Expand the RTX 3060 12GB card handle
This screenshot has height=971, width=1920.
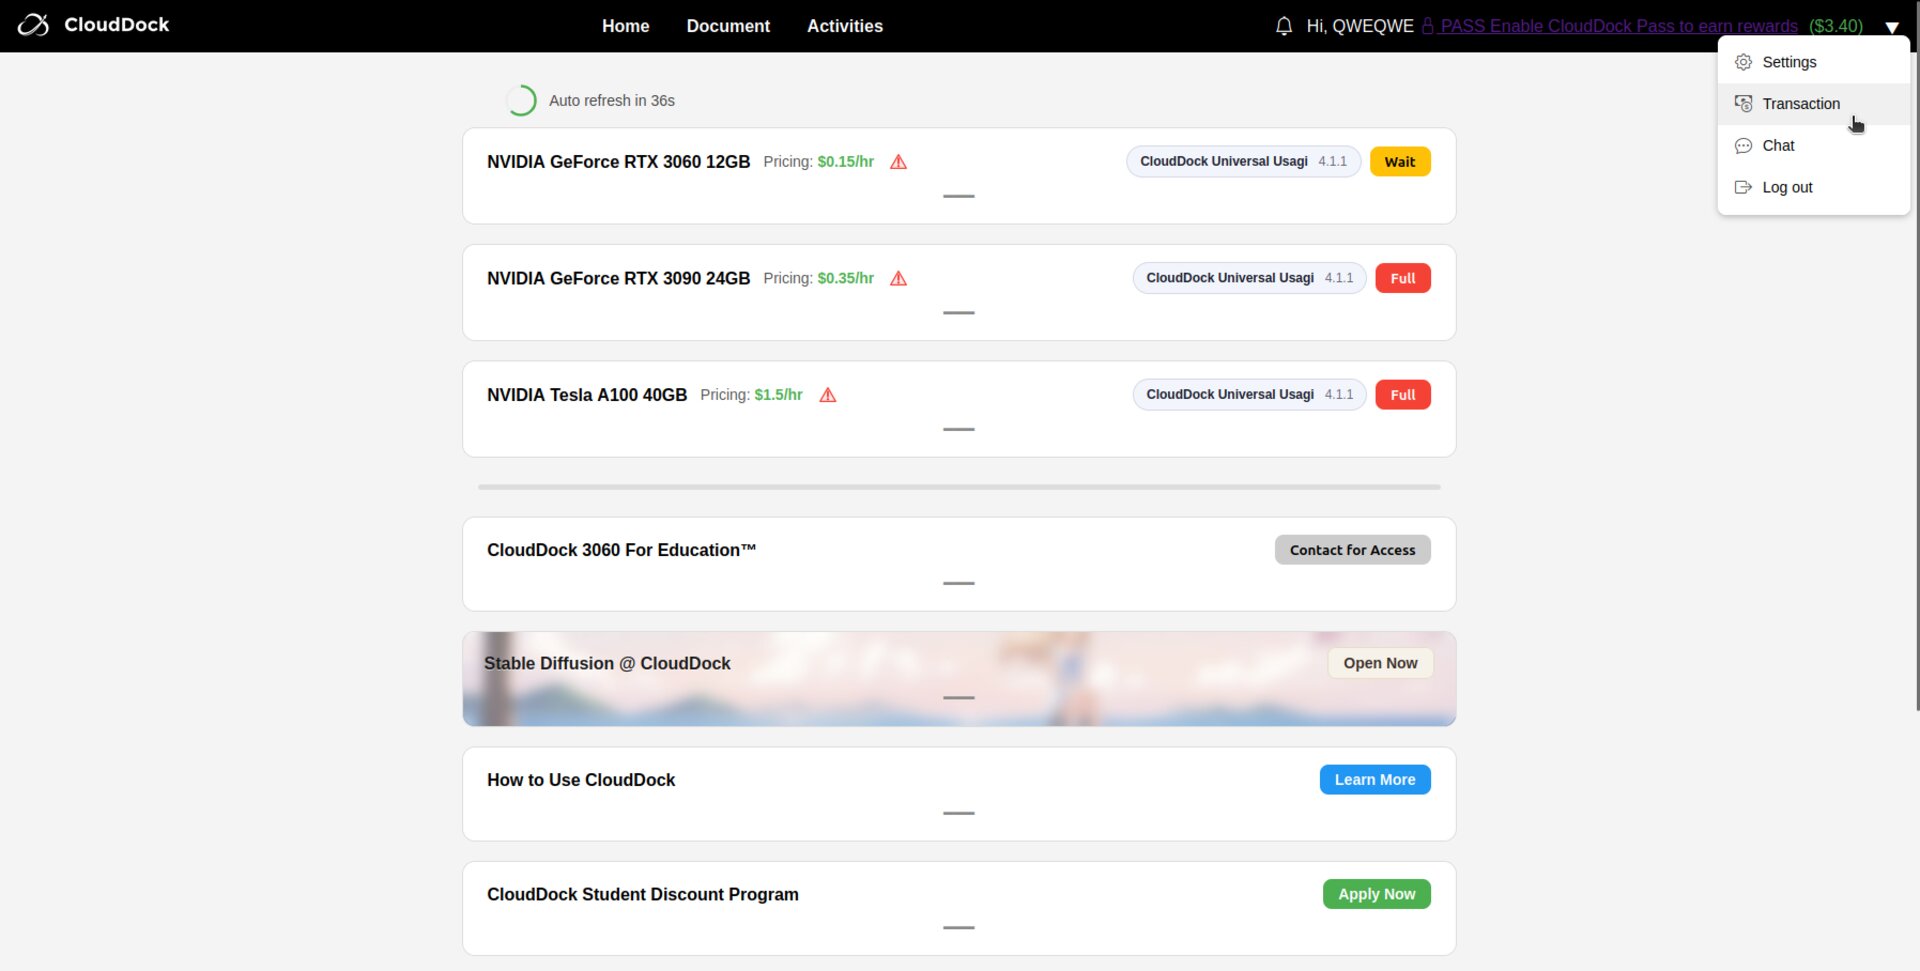(958, 196)
